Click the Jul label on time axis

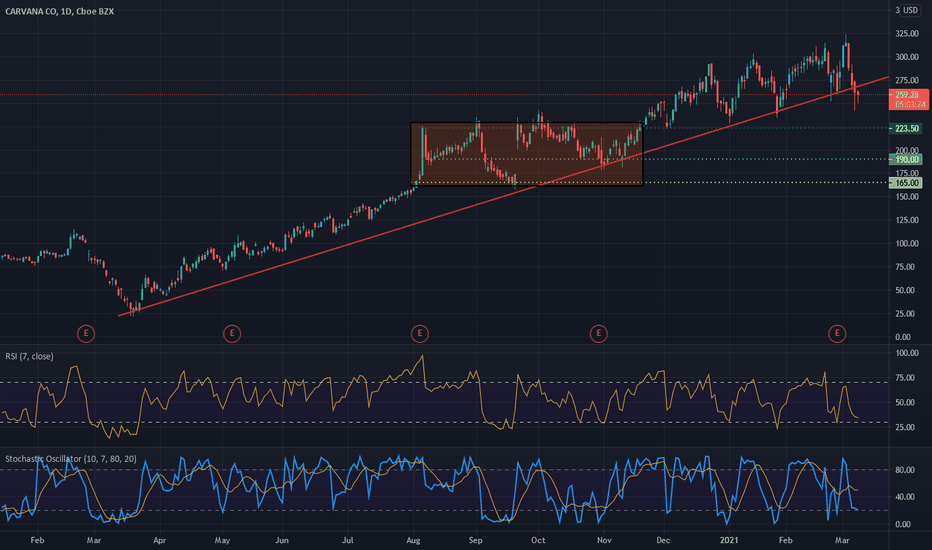348,540
